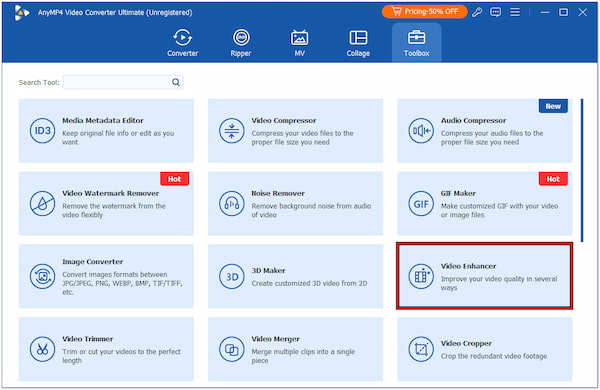Click 'Keep original file info' description

tap(118, 137)
